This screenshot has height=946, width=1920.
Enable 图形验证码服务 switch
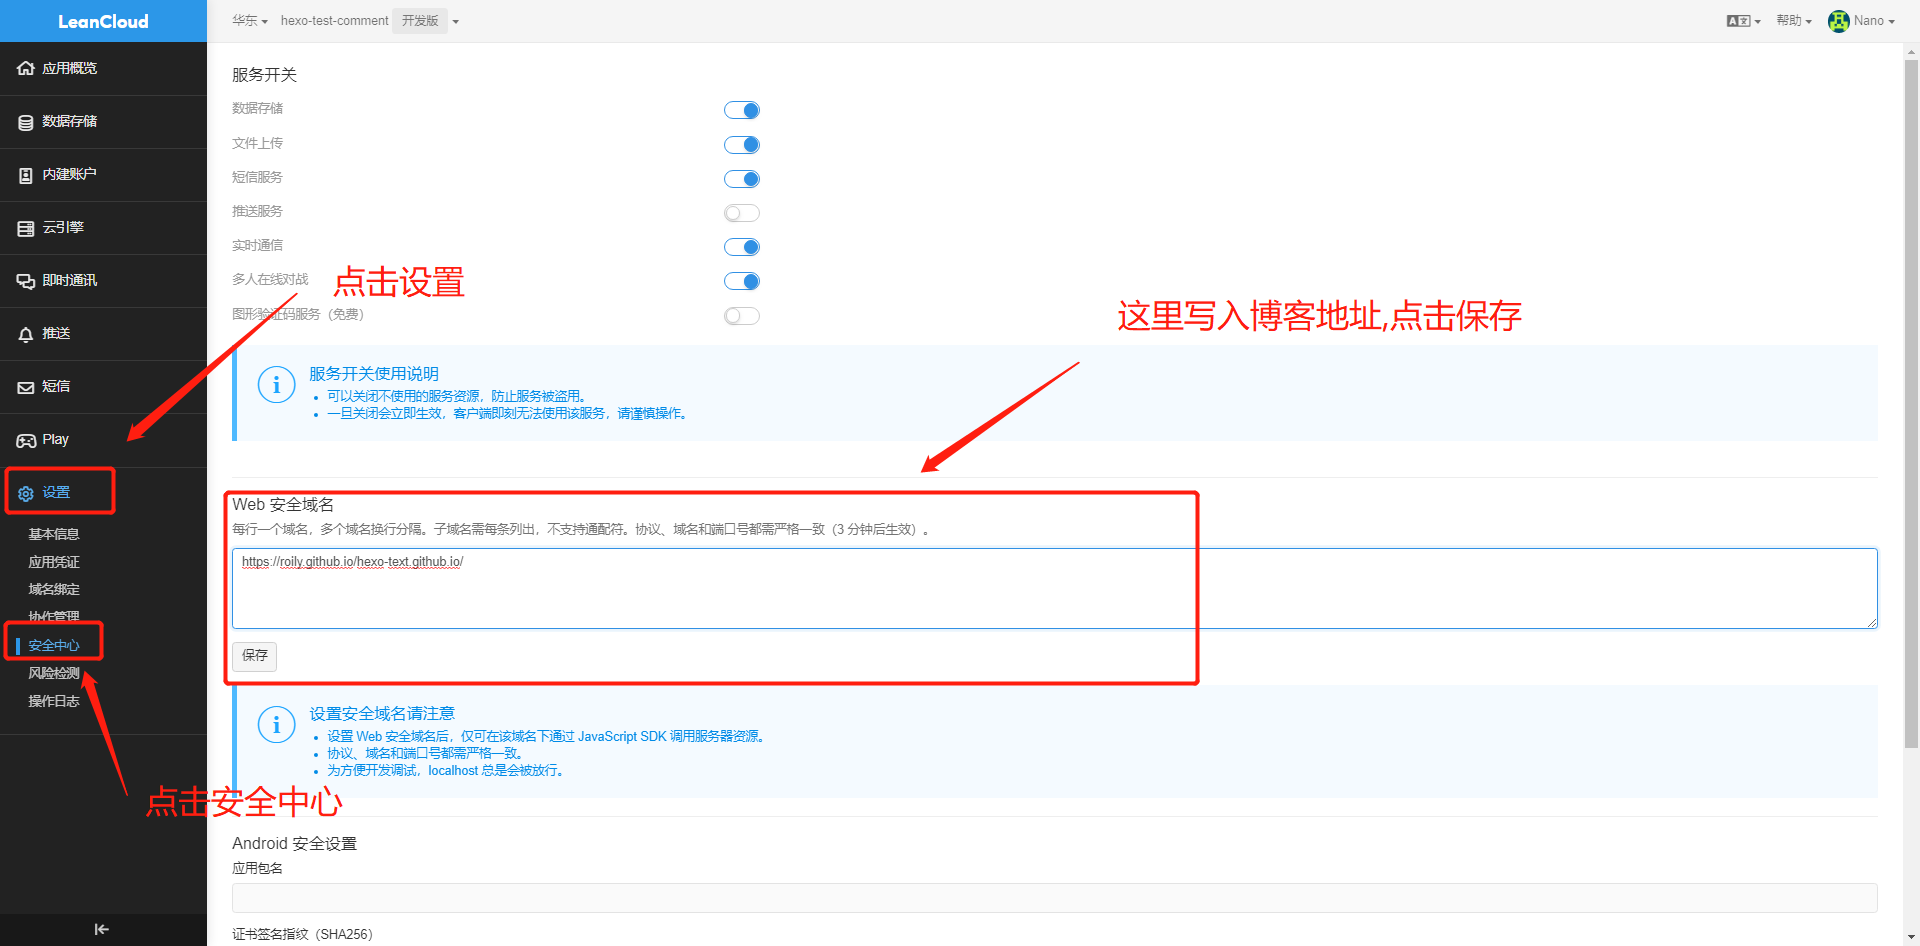[x=742, y=316]
